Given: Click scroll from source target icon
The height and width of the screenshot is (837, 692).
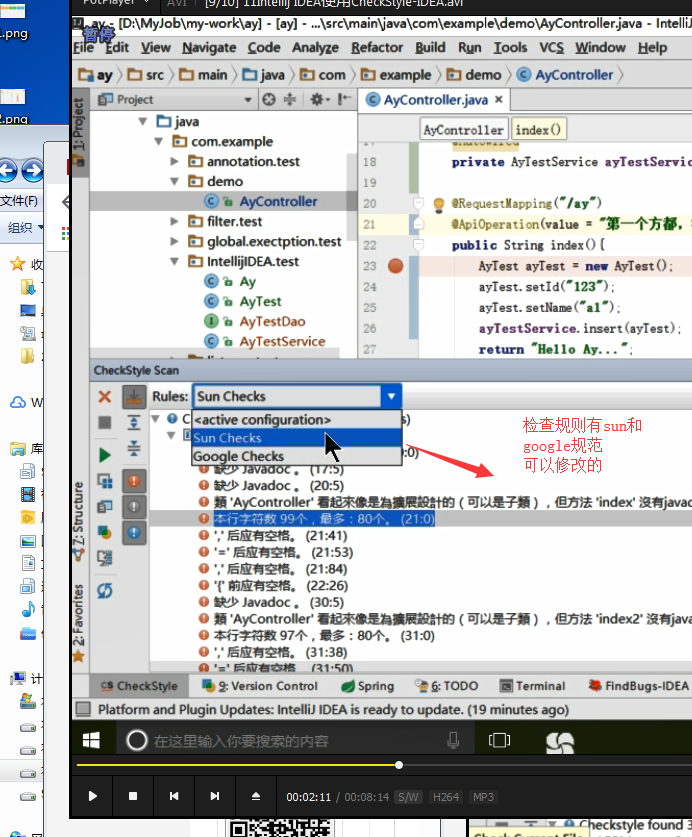Looking at the screenshot, I should (269, 99).
